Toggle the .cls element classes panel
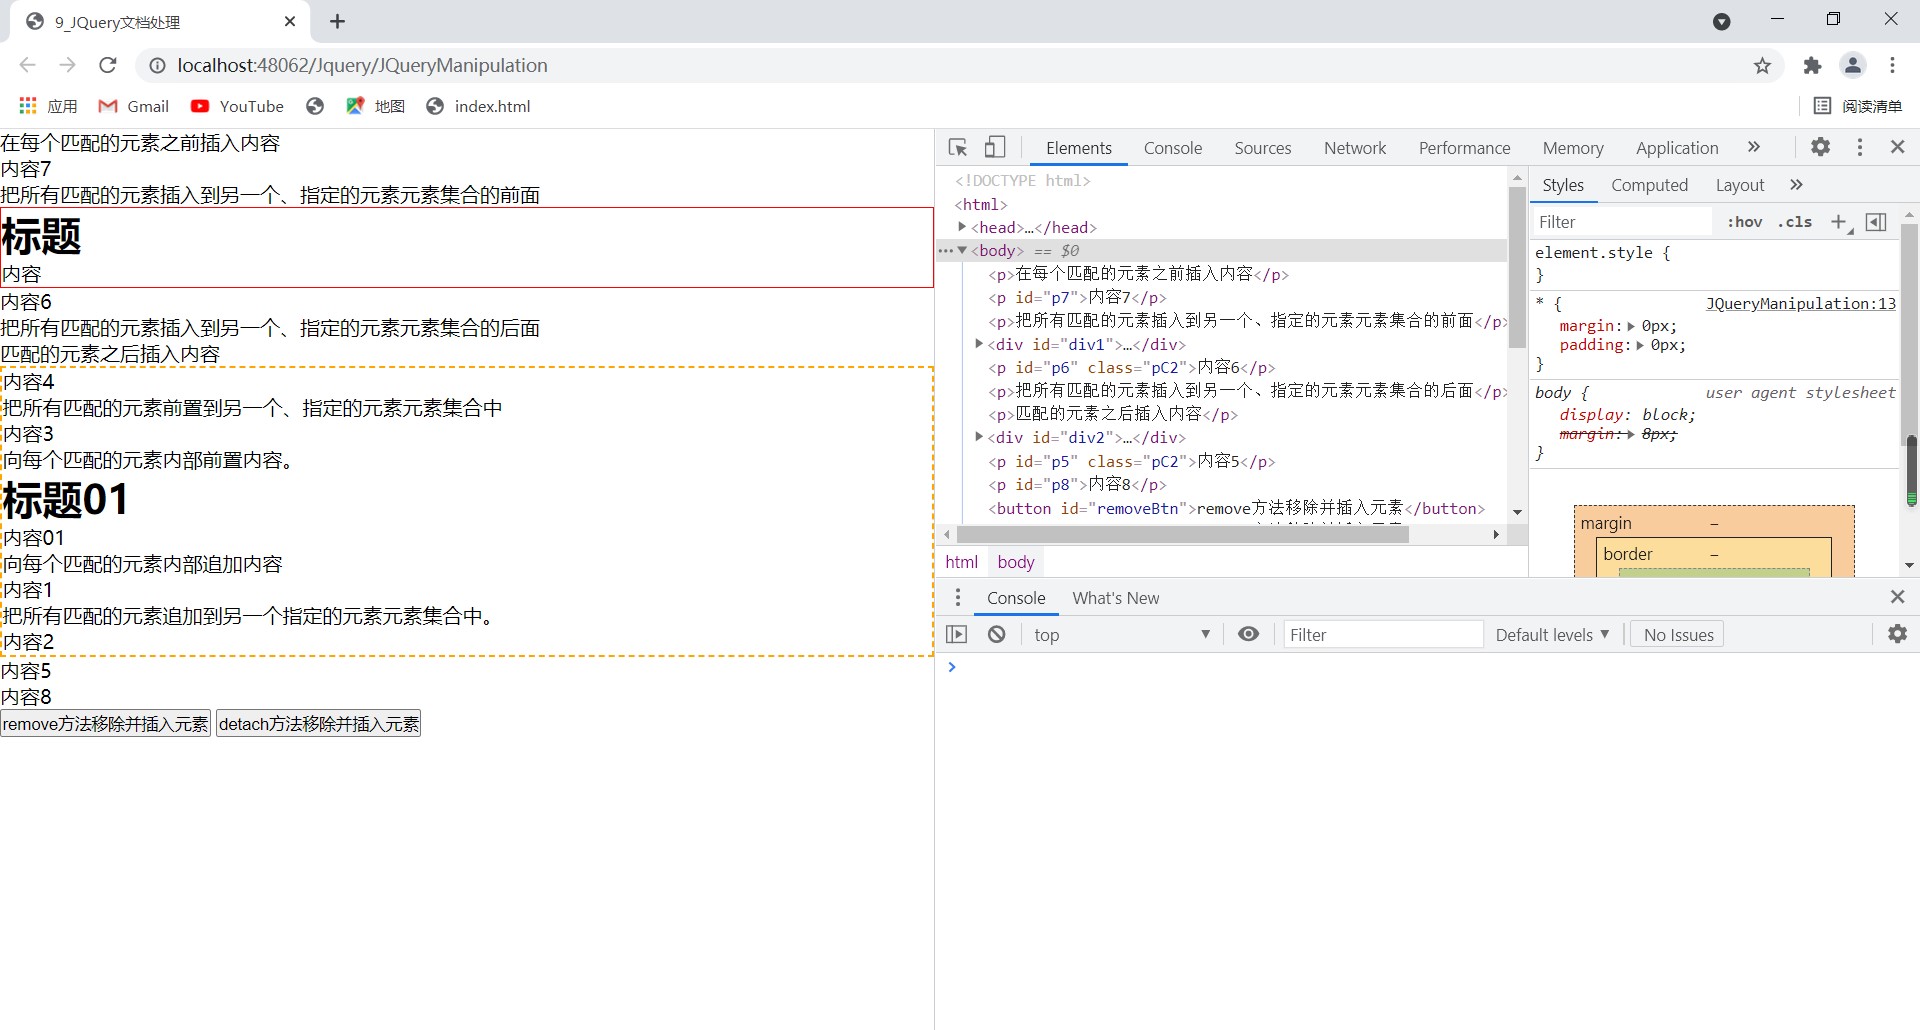This screenshot has width=1920, height=1030. point(1795,222)
